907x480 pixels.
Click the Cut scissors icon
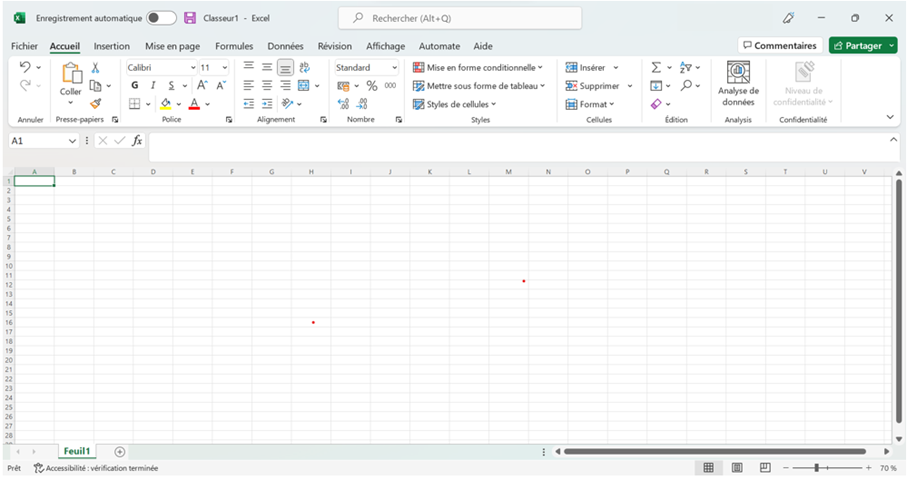pyautogui.click(x=95, y=68)
